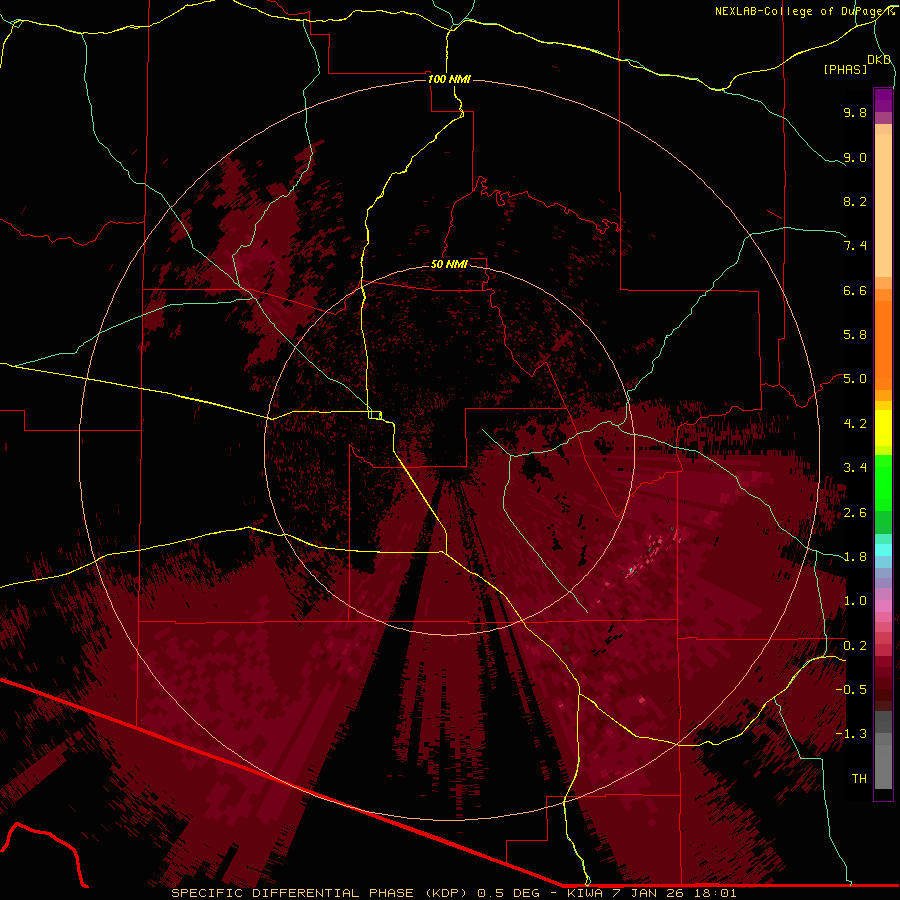Click the 3.4 scale value
Image resolution: width=900 pixels, height=900 pixels.
pyautogui.click(x=855, y=468)
